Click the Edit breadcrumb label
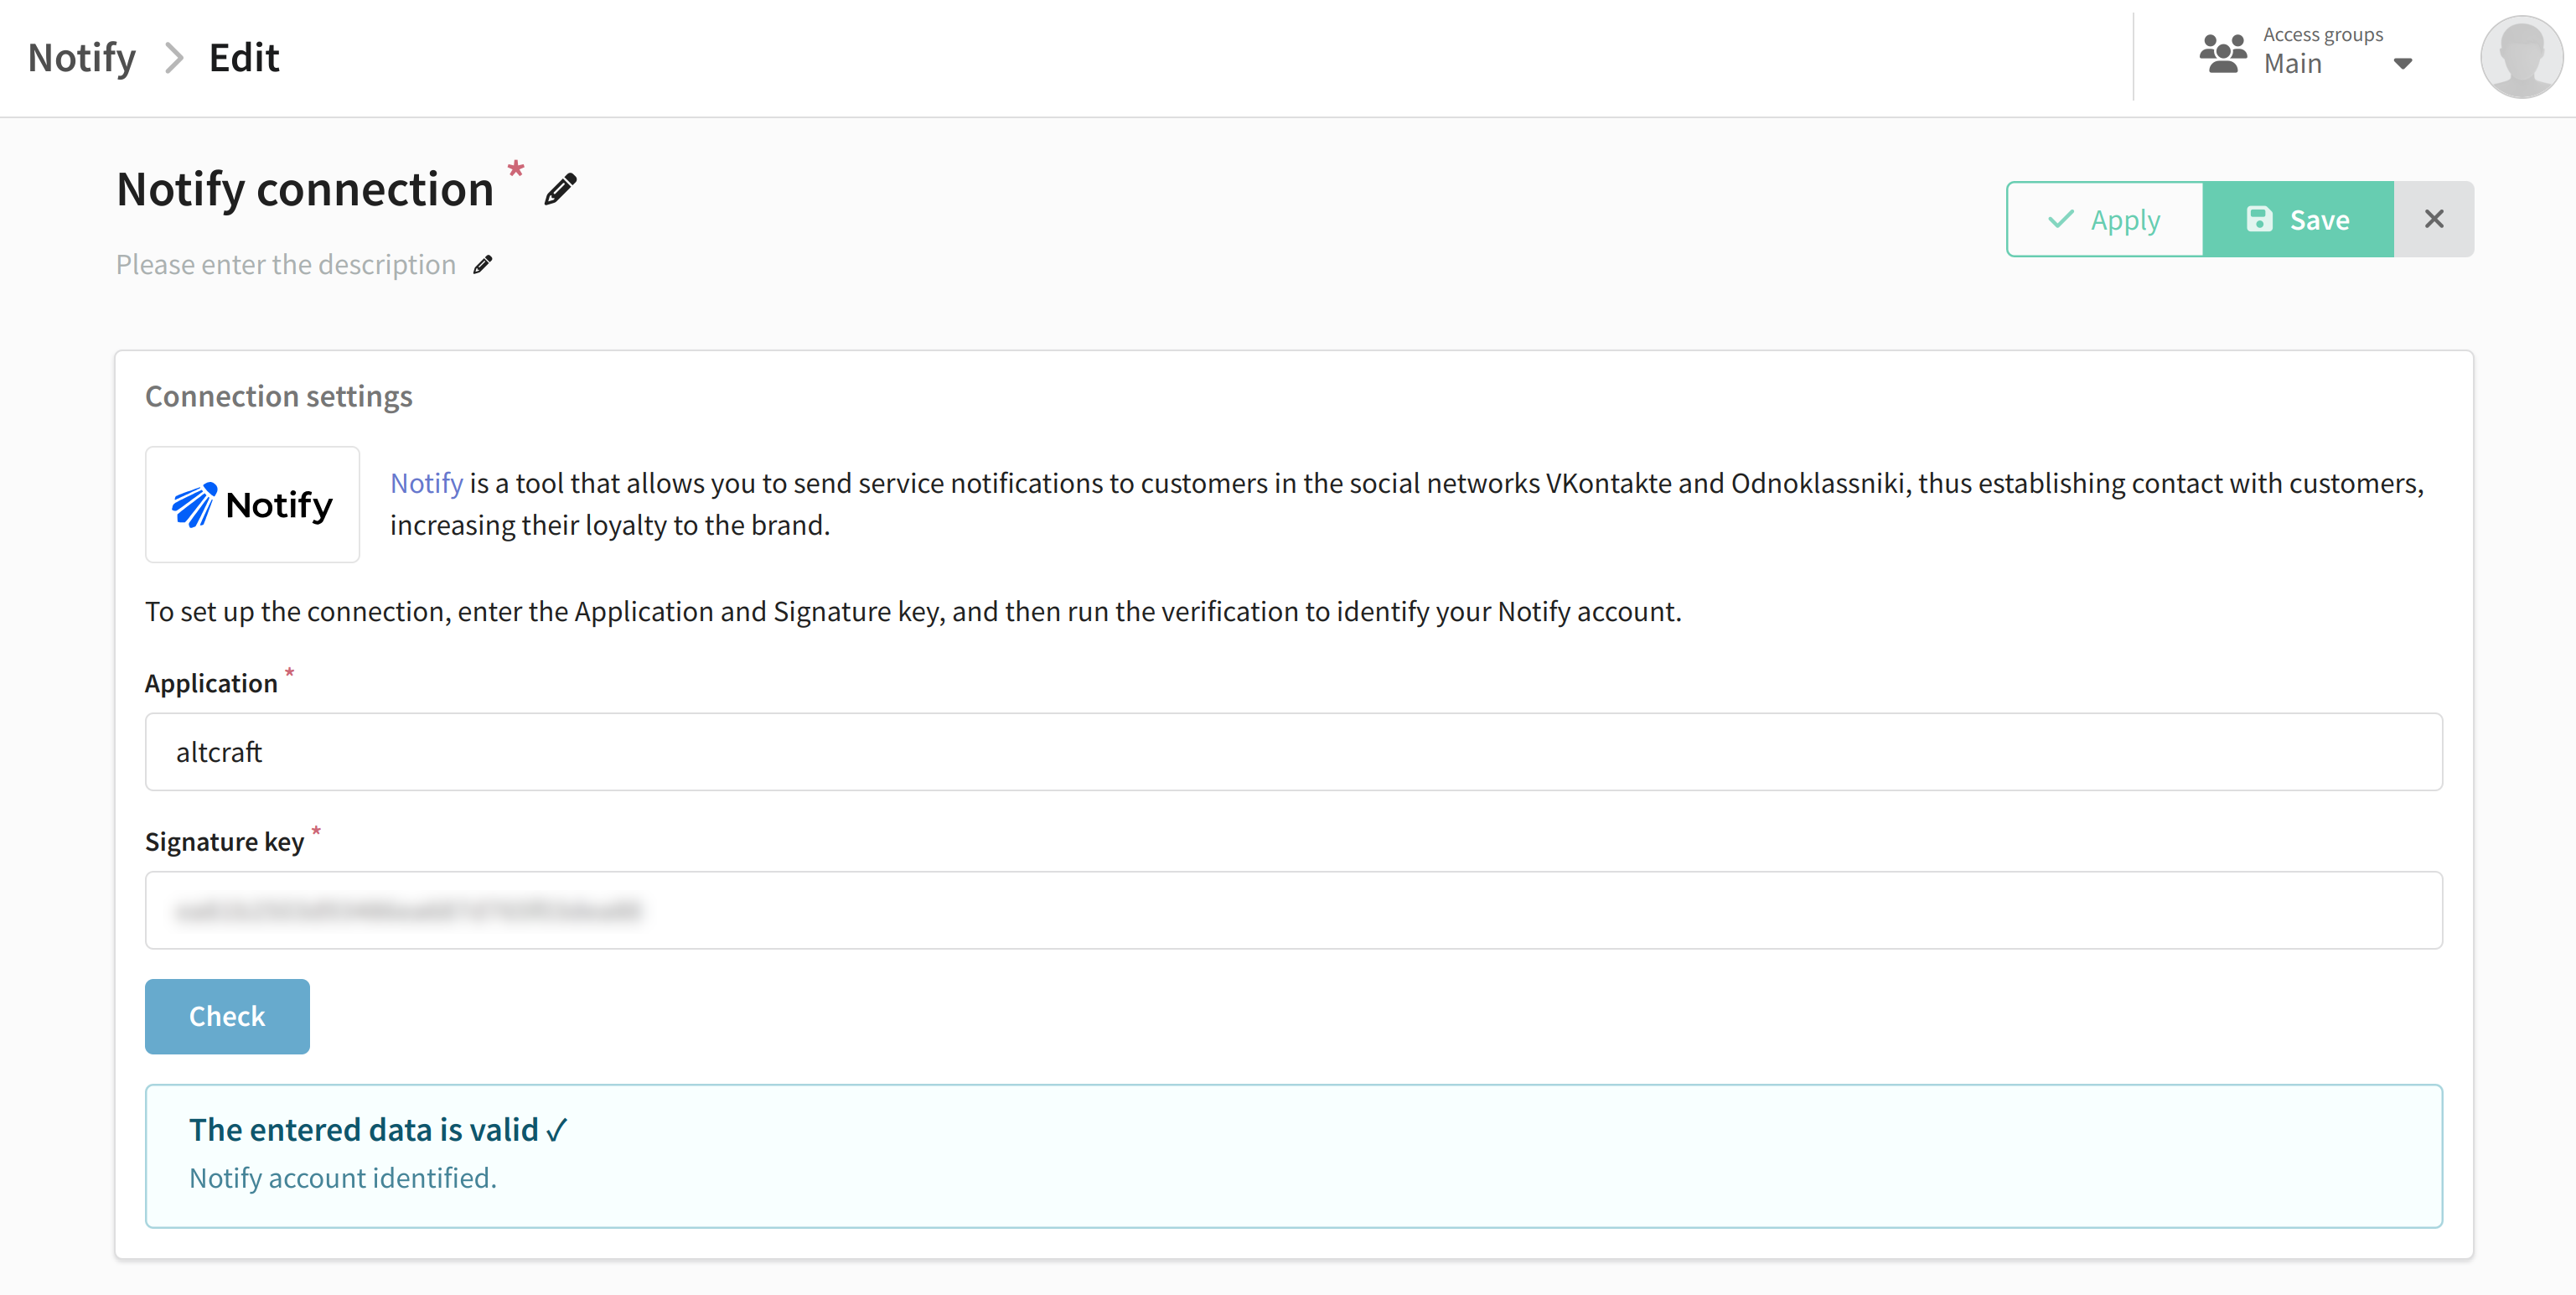 (244, 58)
